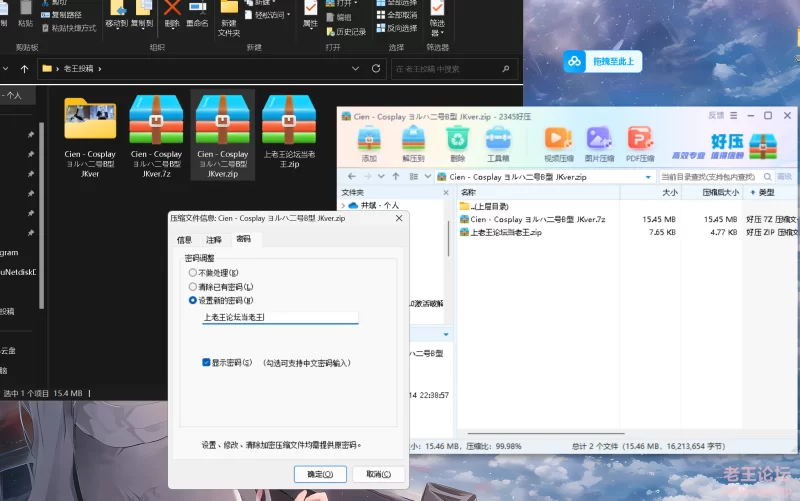Close the 文件夹 side panel in 好压
The height and width of the screenshot is (501, 800).
tap(446, 192)
